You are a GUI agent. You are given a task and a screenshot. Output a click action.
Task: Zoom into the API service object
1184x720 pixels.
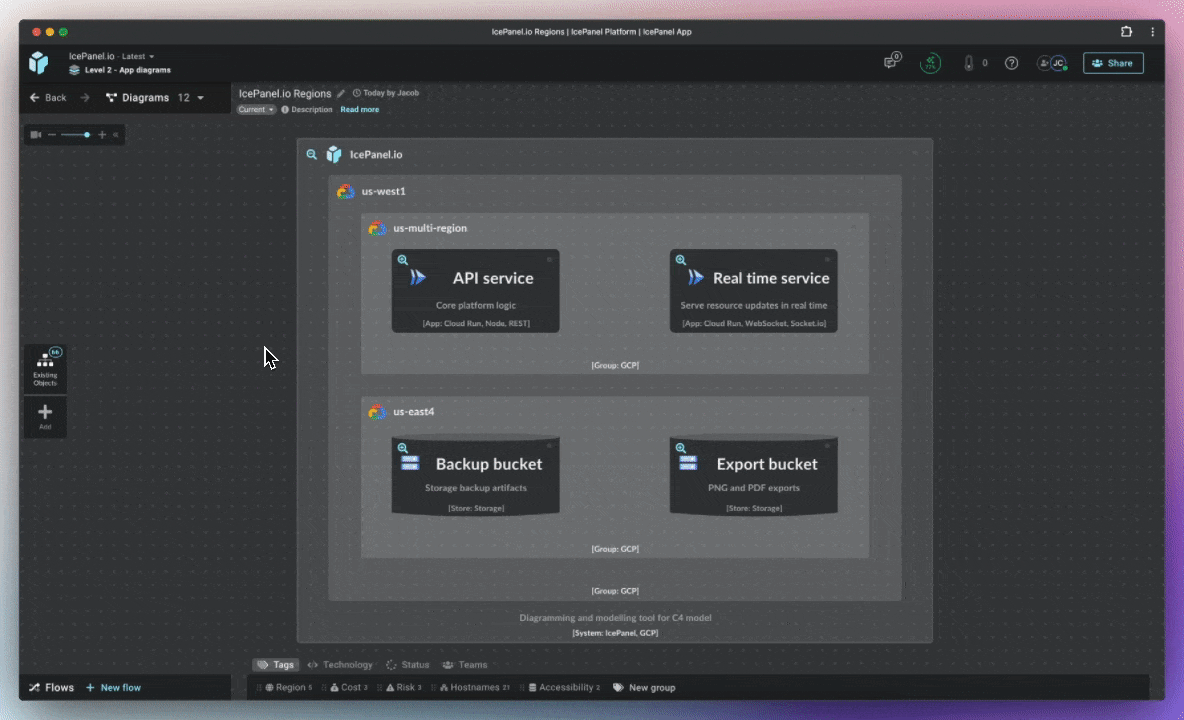coord(403,260)
